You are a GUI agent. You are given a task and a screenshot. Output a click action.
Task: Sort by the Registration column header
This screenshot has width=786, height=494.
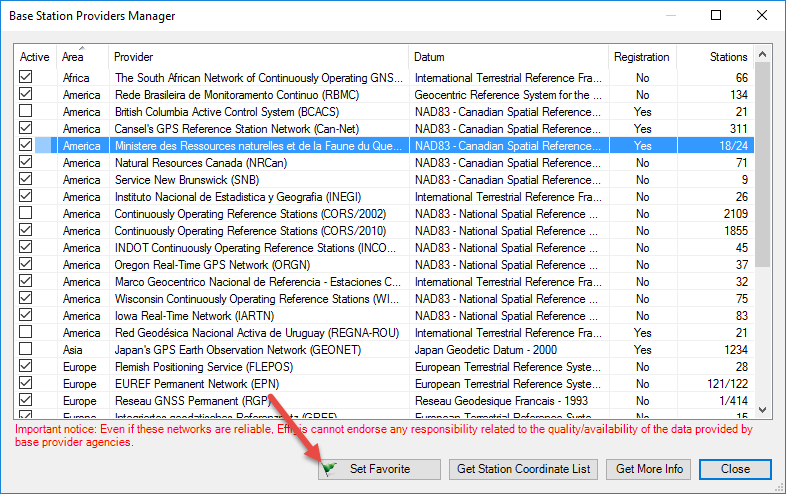642,57
